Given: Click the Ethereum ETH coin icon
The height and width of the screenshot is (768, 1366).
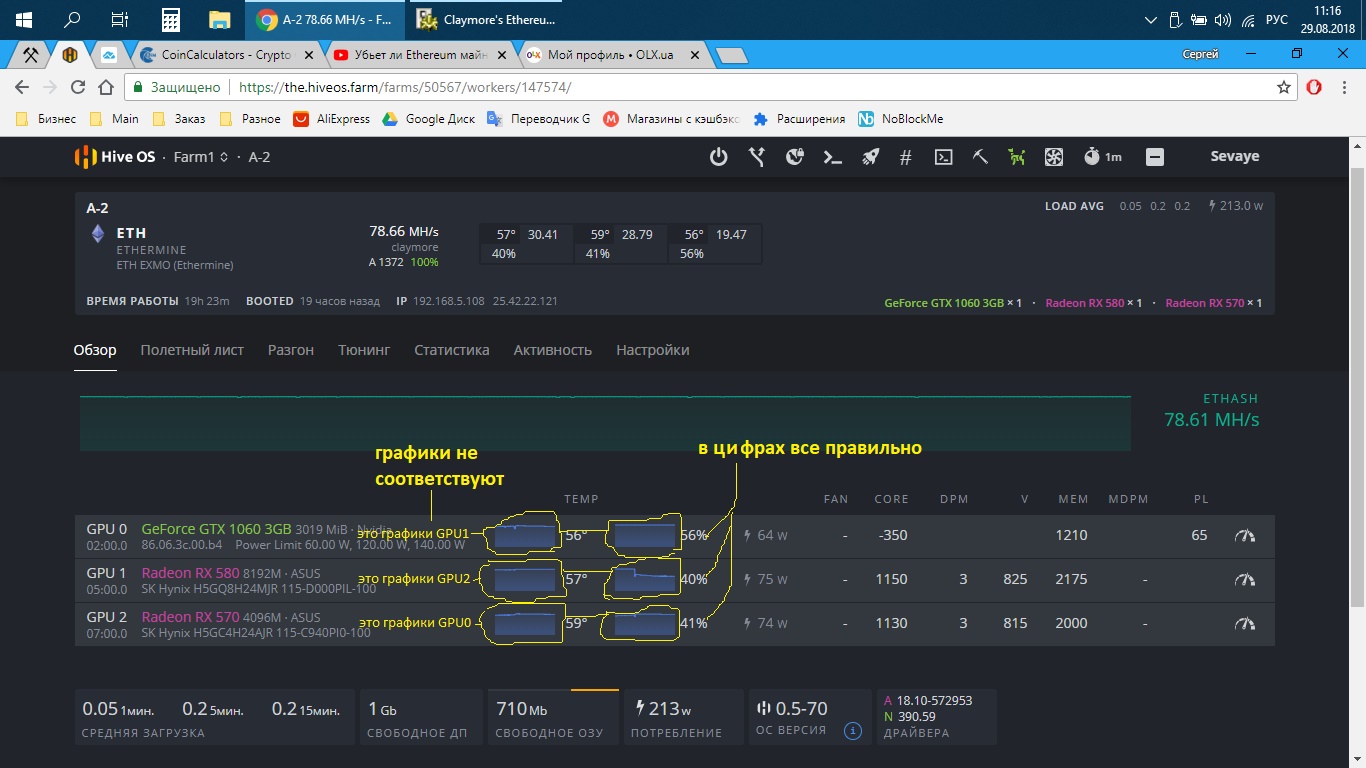Looking at the screenshot, I should click(x=98, y=234).
